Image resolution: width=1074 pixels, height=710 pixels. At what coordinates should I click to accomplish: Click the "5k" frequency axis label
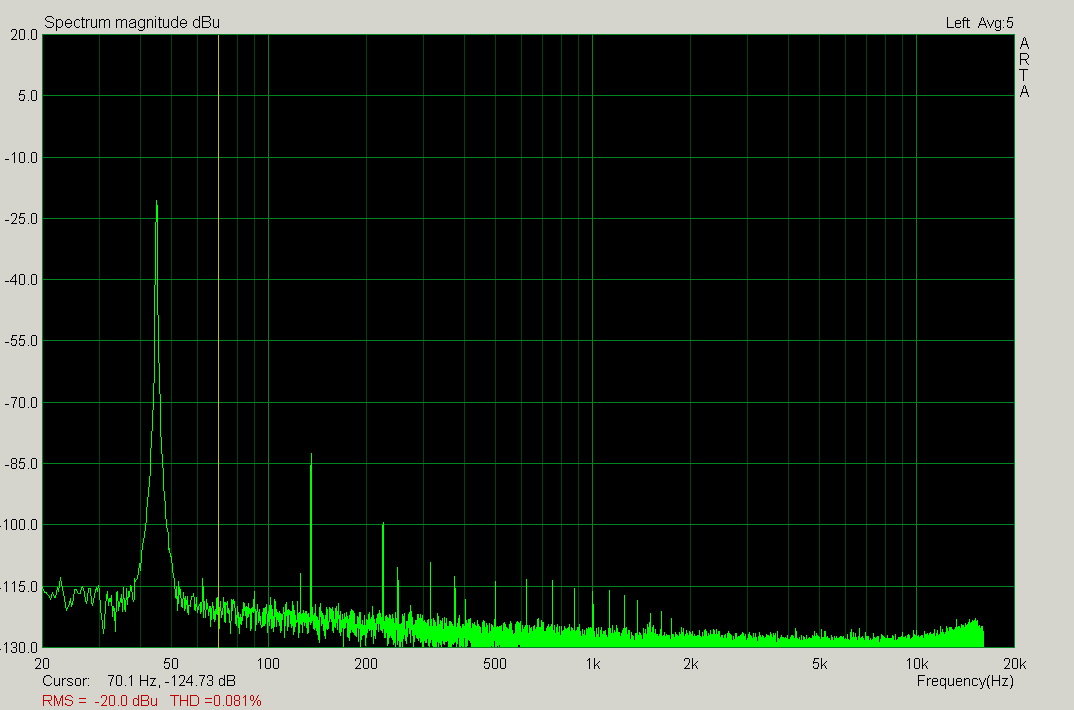pyautogui.click(x=819, y=663)
